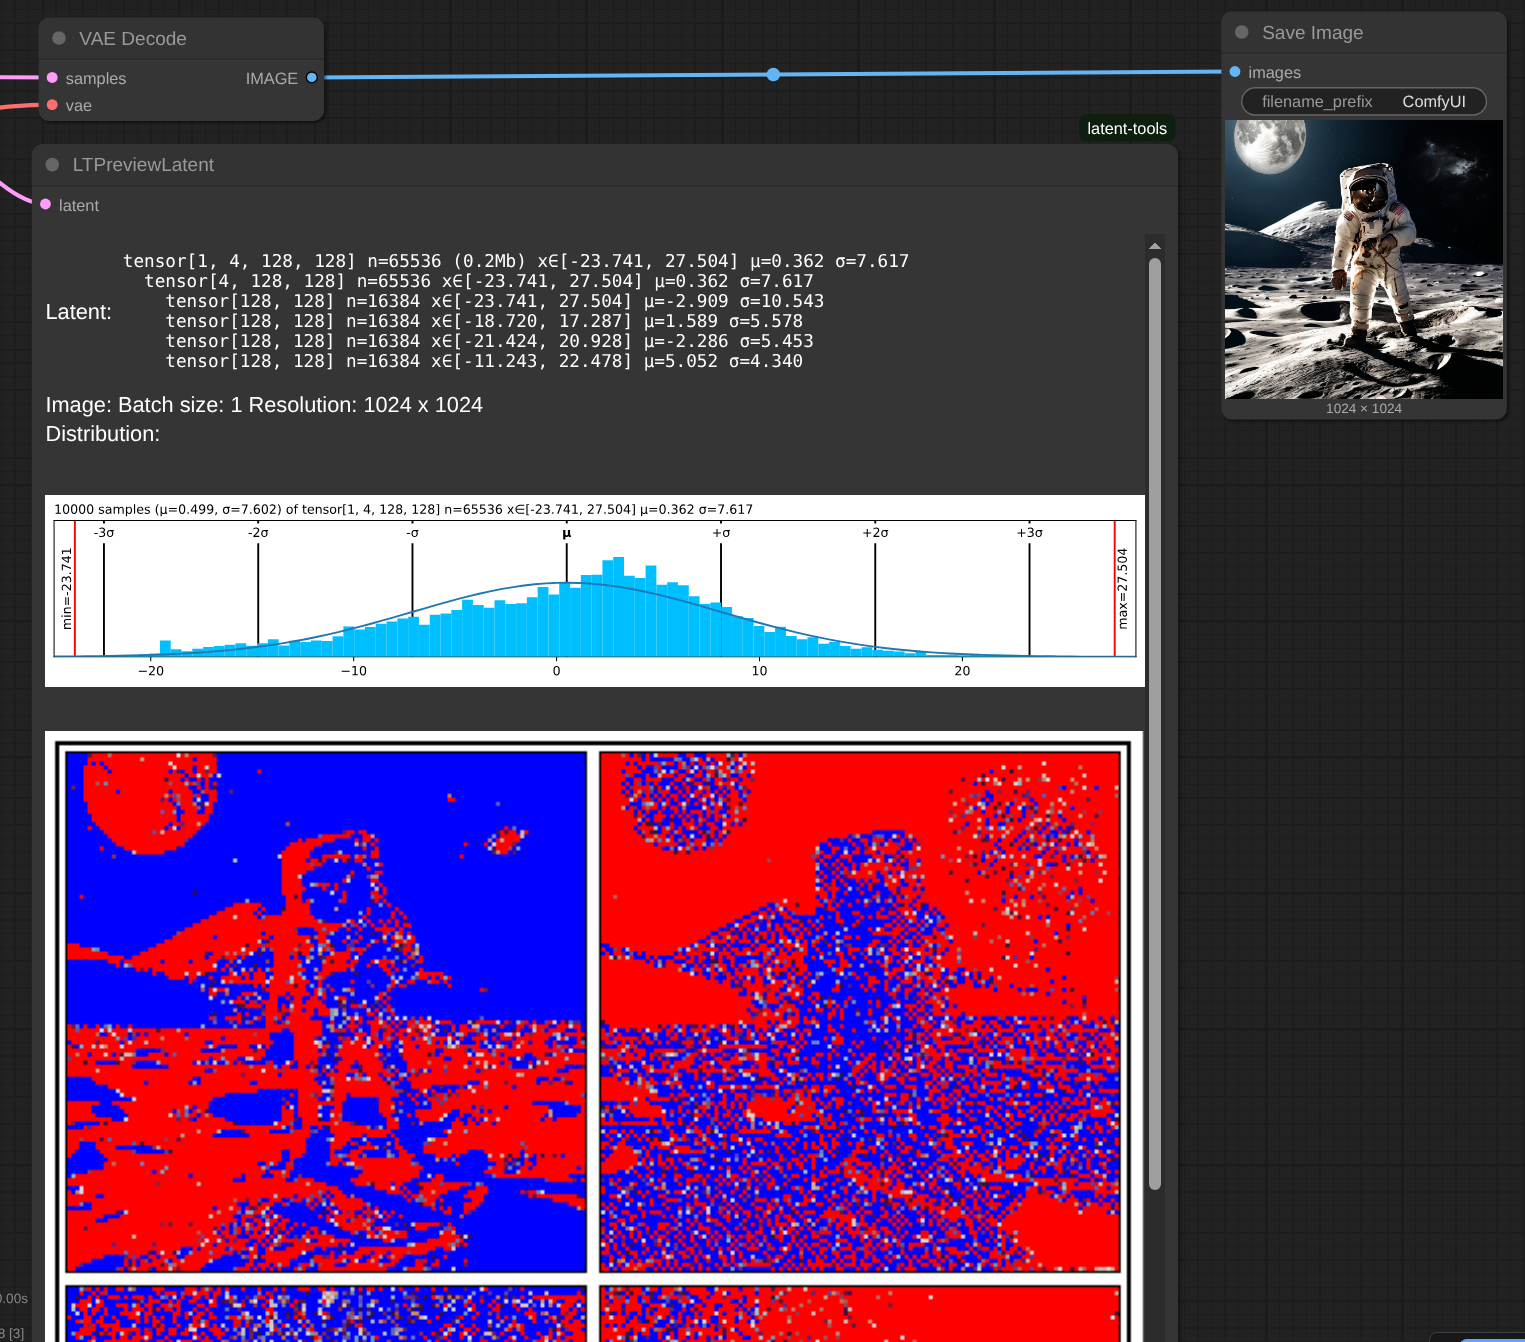
Task: Collapse the LTPreviewLatent node using its dot
Action: click(x=53, y=165)
